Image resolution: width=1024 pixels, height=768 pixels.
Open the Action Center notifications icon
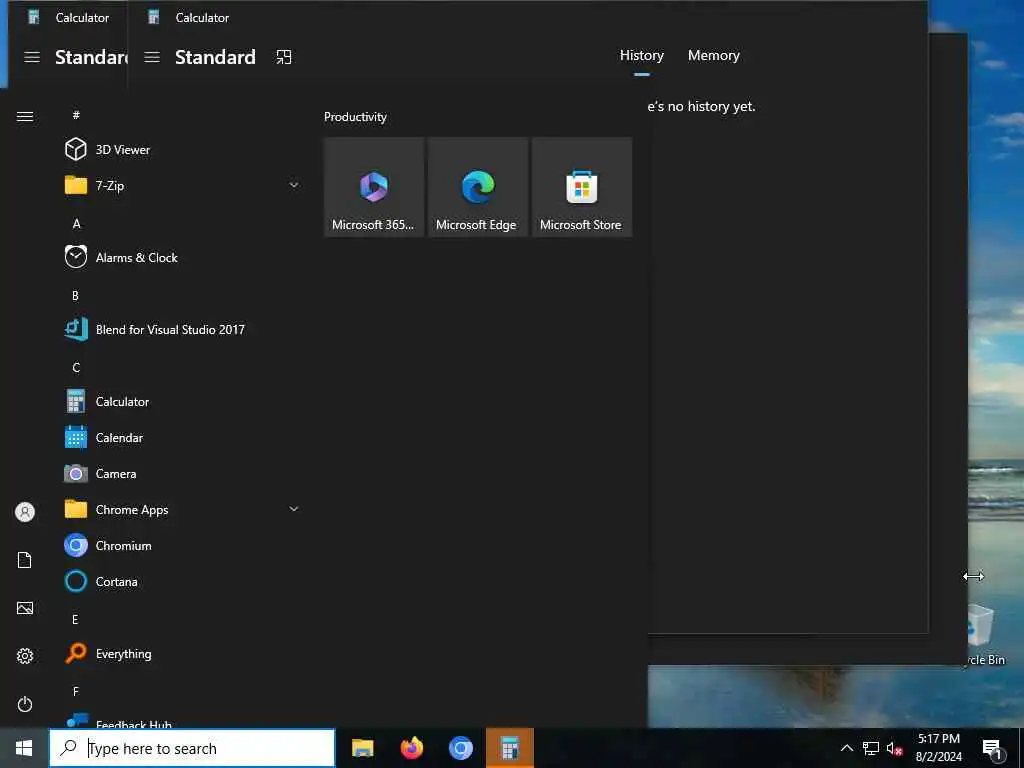click(993, 748)
